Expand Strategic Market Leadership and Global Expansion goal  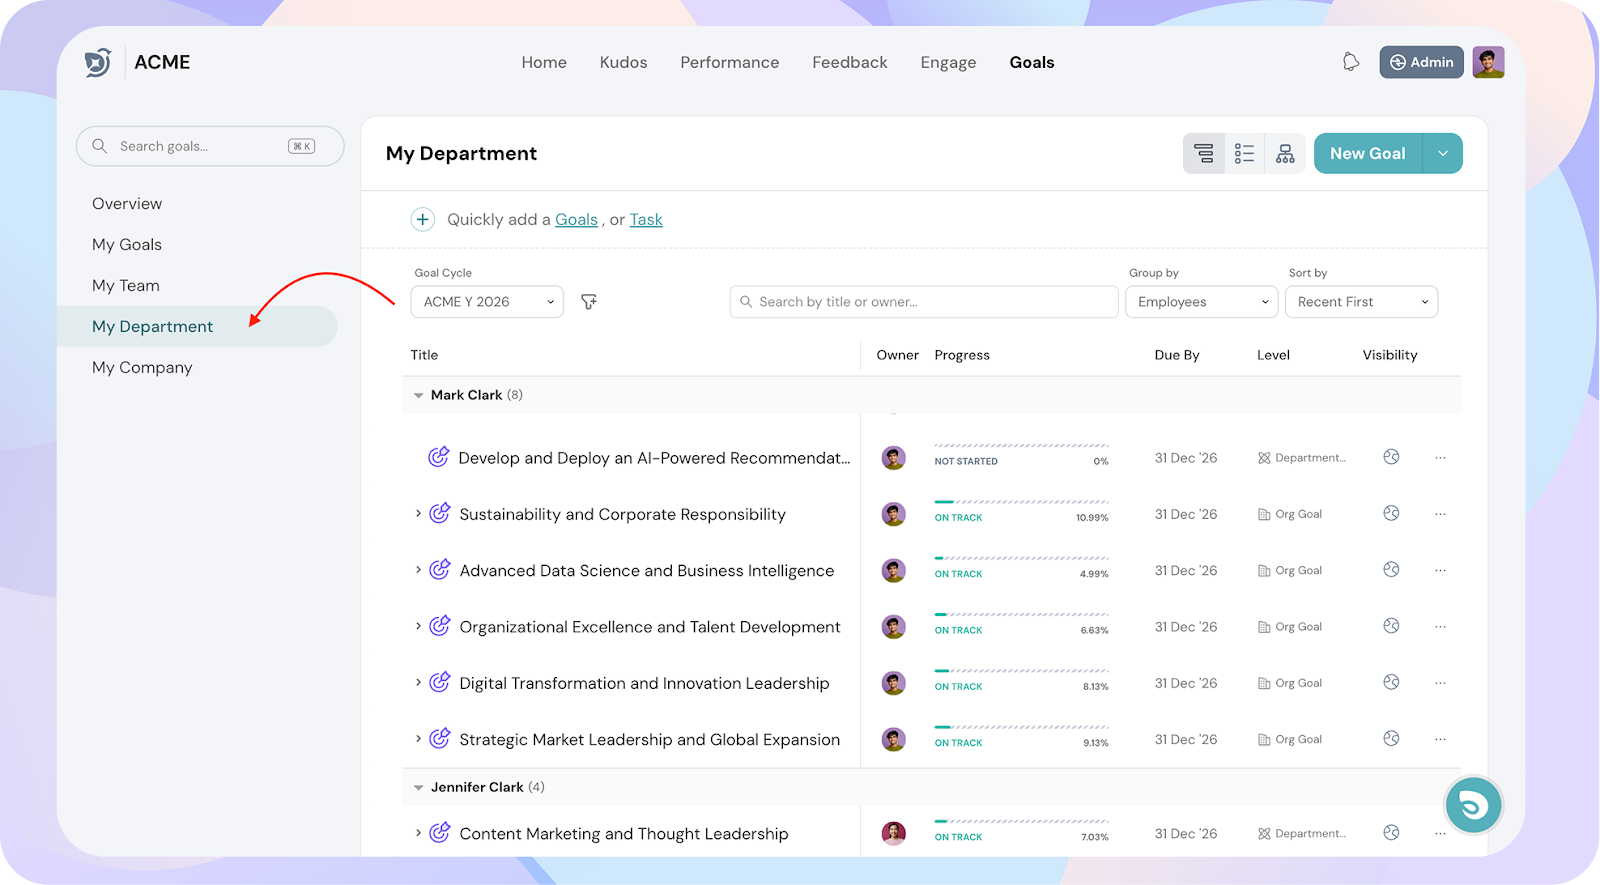(418, 738)
